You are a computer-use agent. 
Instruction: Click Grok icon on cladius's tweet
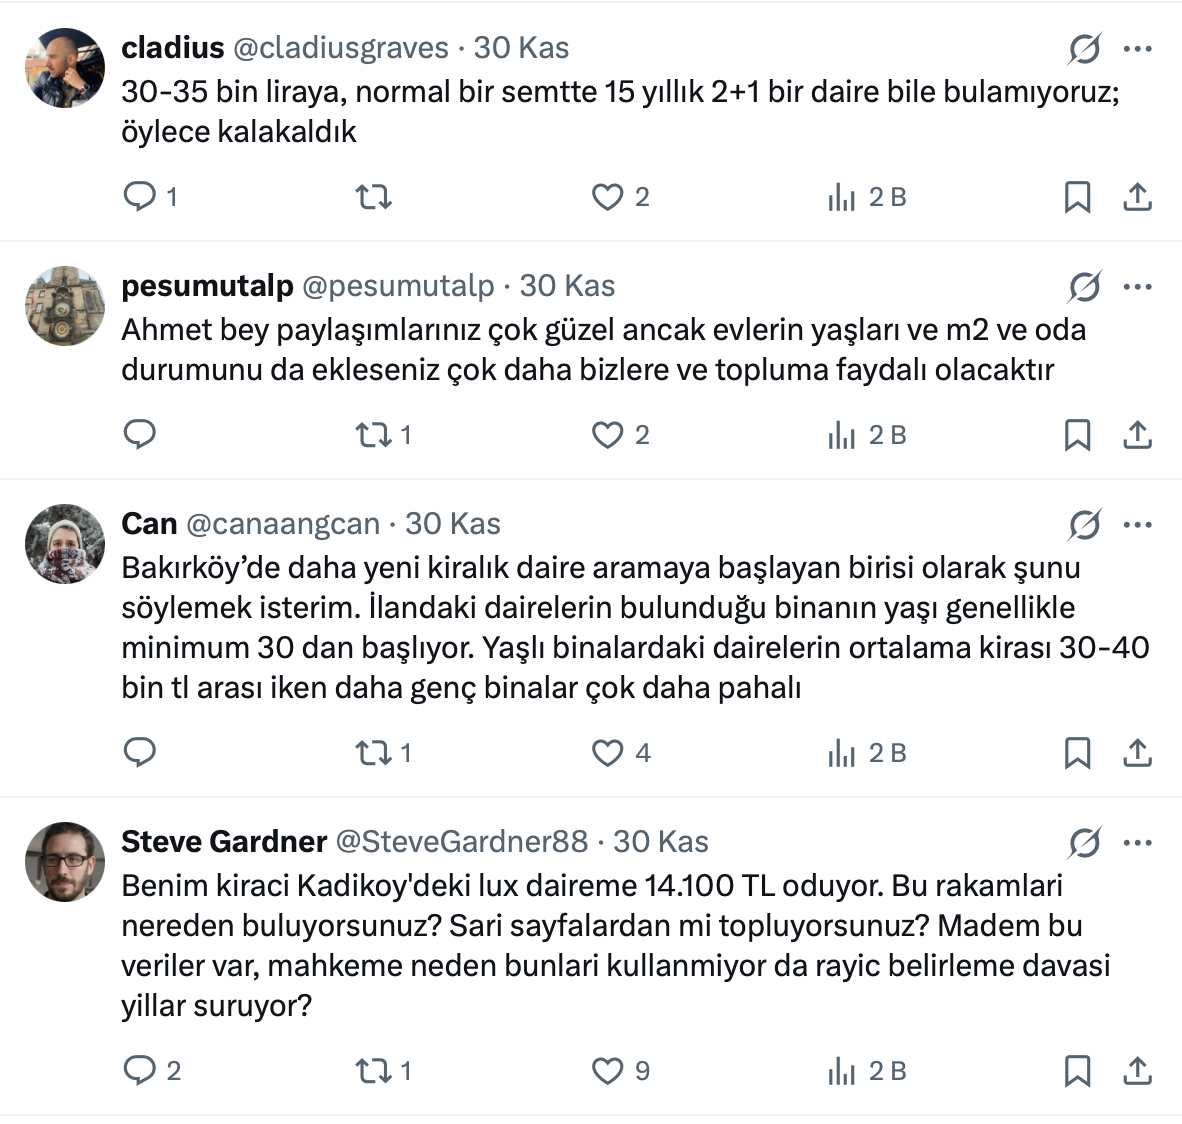coord(1084,48)
